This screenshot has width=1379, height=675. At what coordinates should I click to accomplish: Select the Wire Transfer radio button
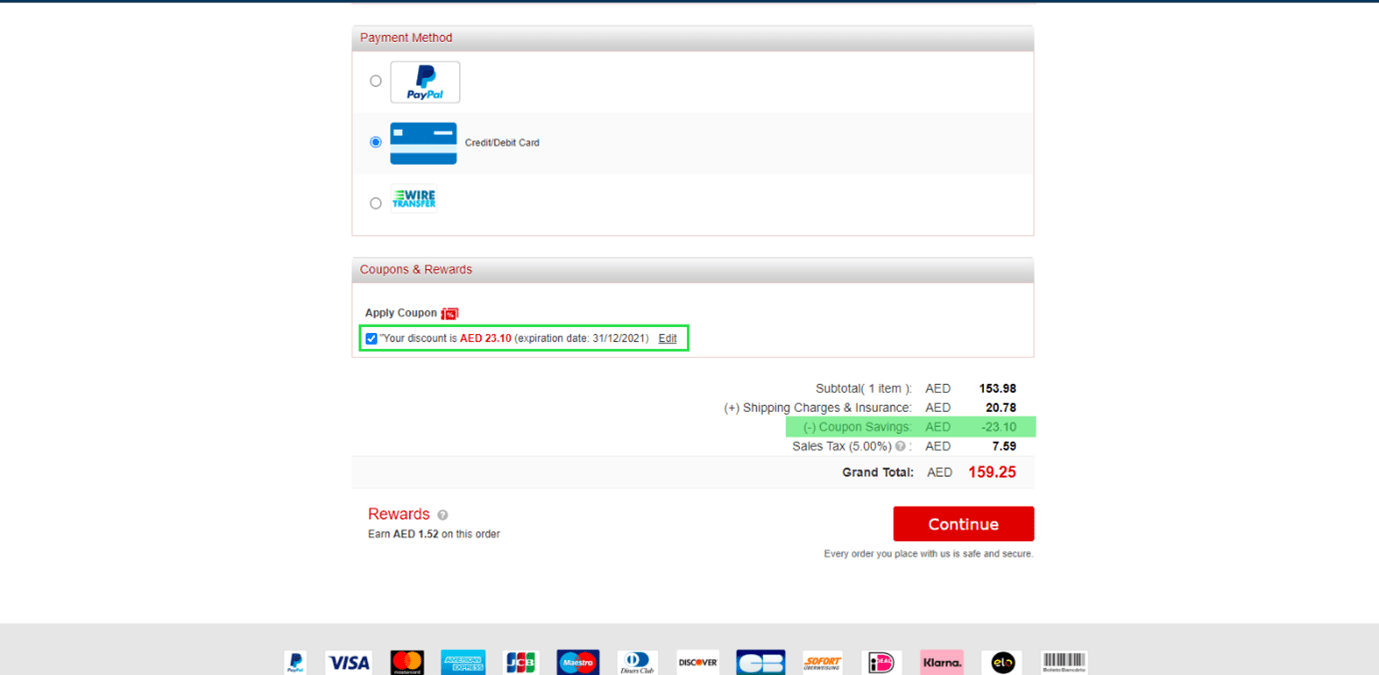click(376, 203)
